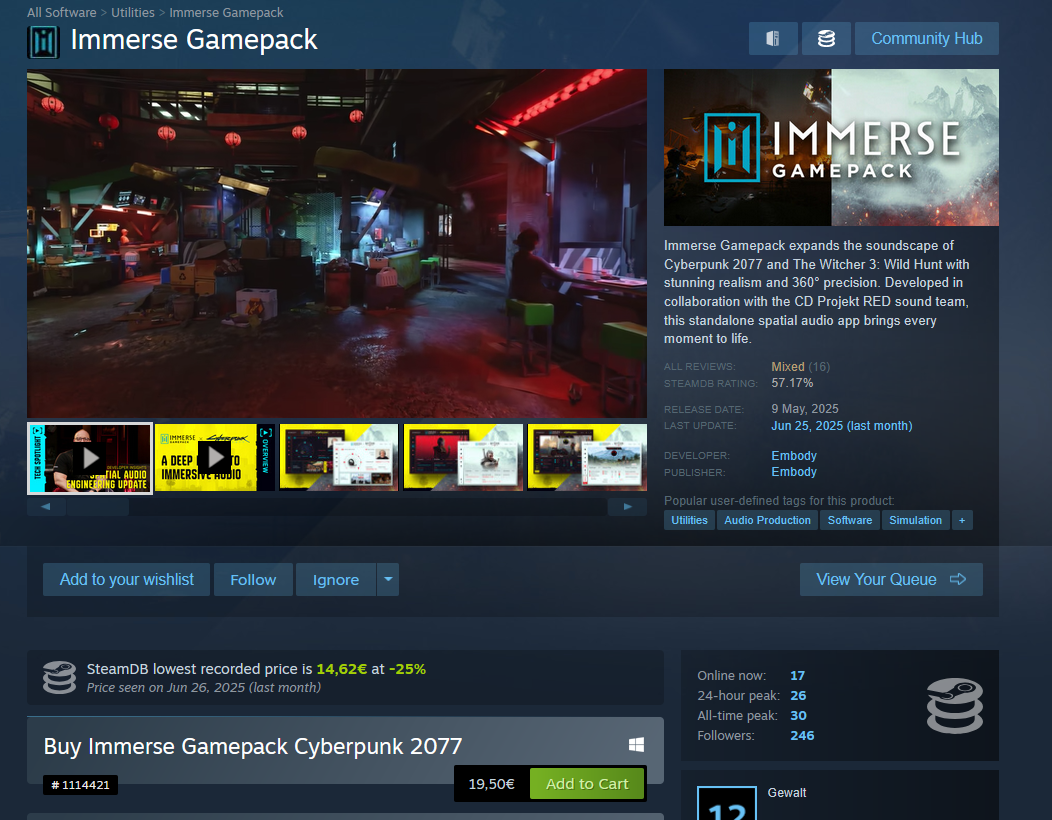The height and width of the screenshot is (820, 1052).
Task: Click the Gewalt rating descriptor
Action: point(786,793)
